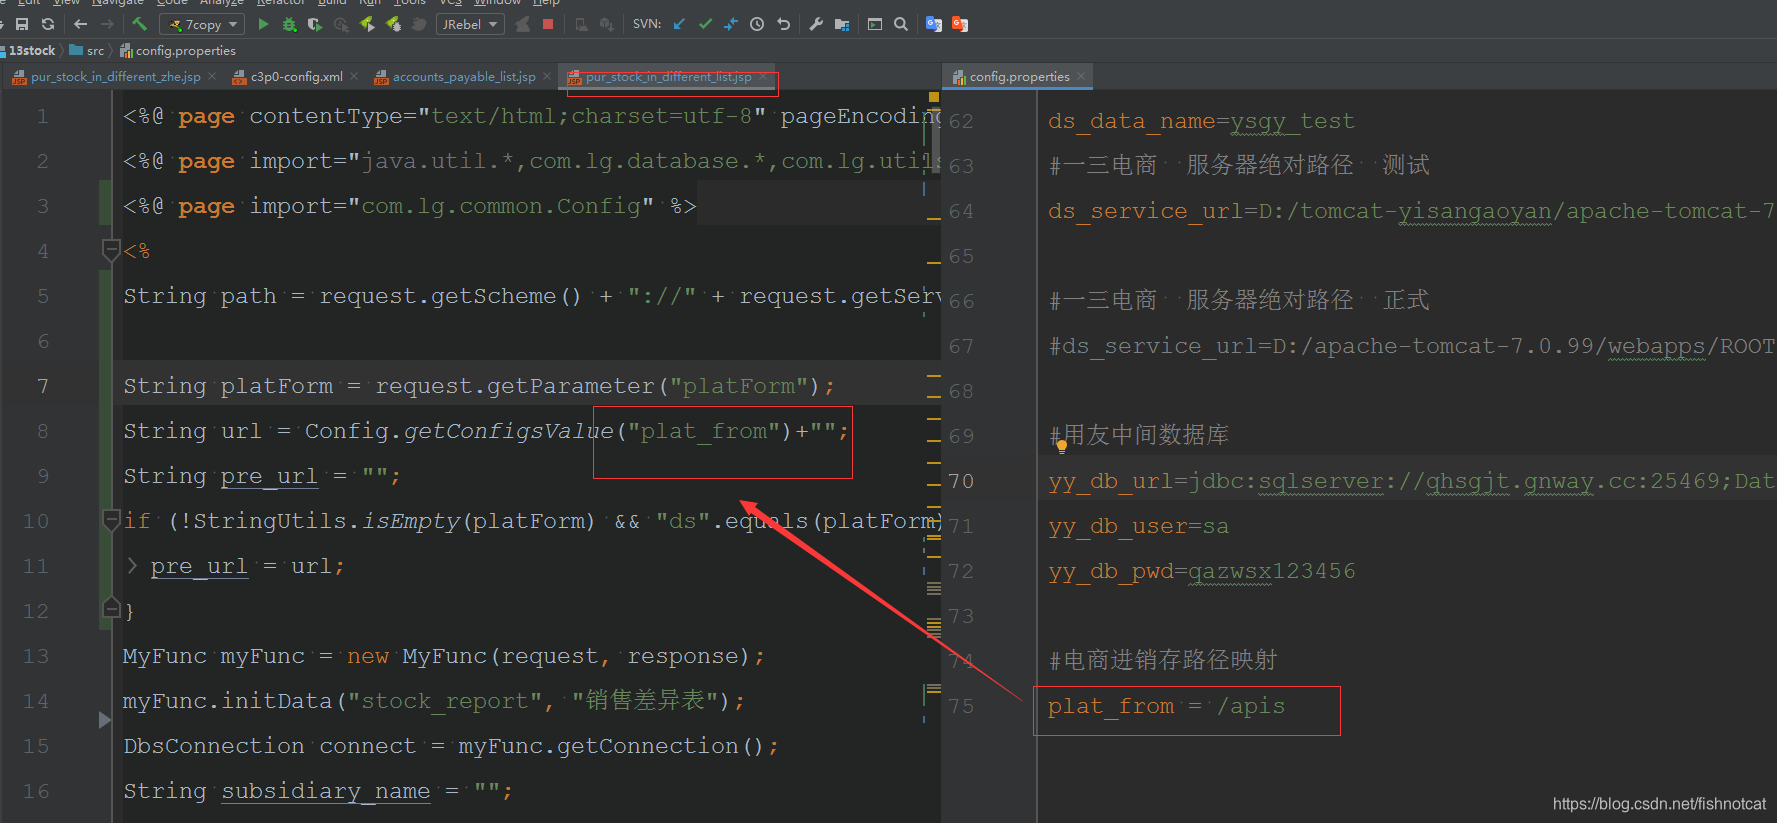This screenshot has width=1777, height=823.
Task: Stop the process with the red square icon
Action: (x=548, y=24)
